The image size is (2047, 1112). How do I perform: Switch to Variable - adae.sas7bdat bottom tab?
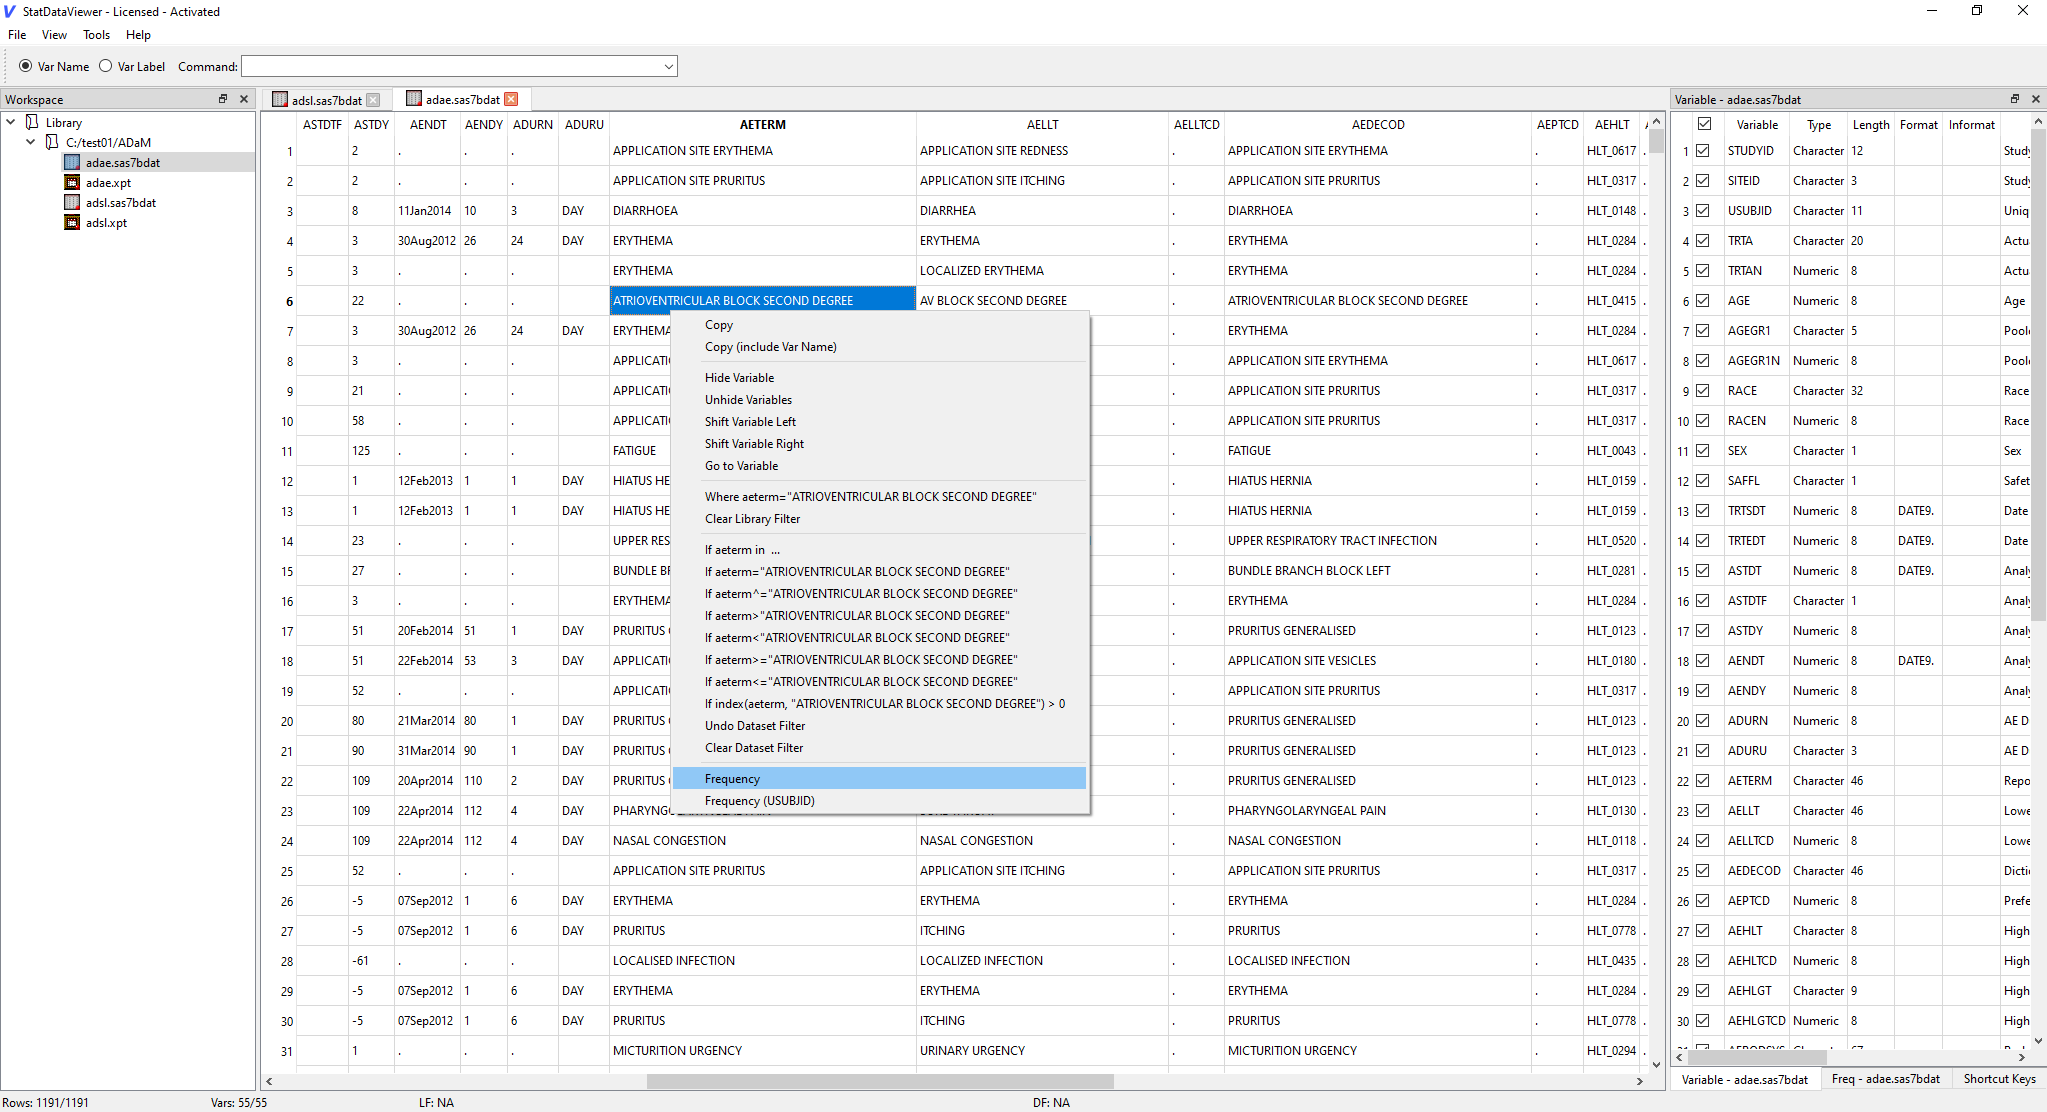click(x=1744, y=1079)
